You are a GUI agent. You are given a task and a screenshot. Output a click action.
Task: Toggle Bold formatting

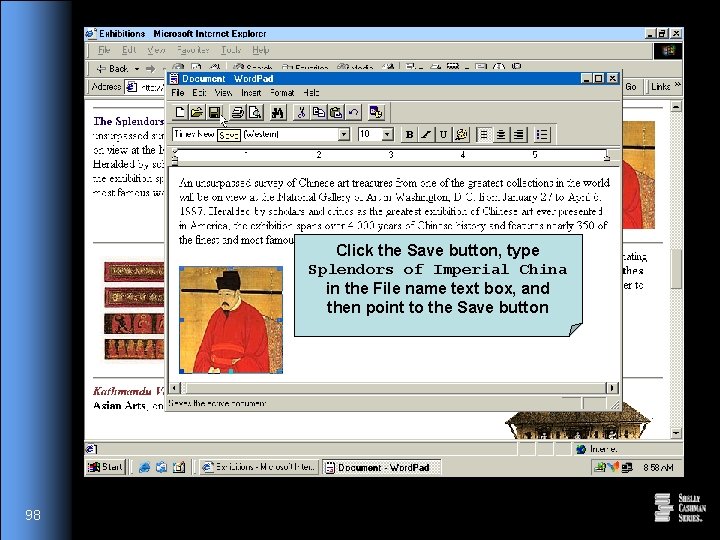(409, 135)
